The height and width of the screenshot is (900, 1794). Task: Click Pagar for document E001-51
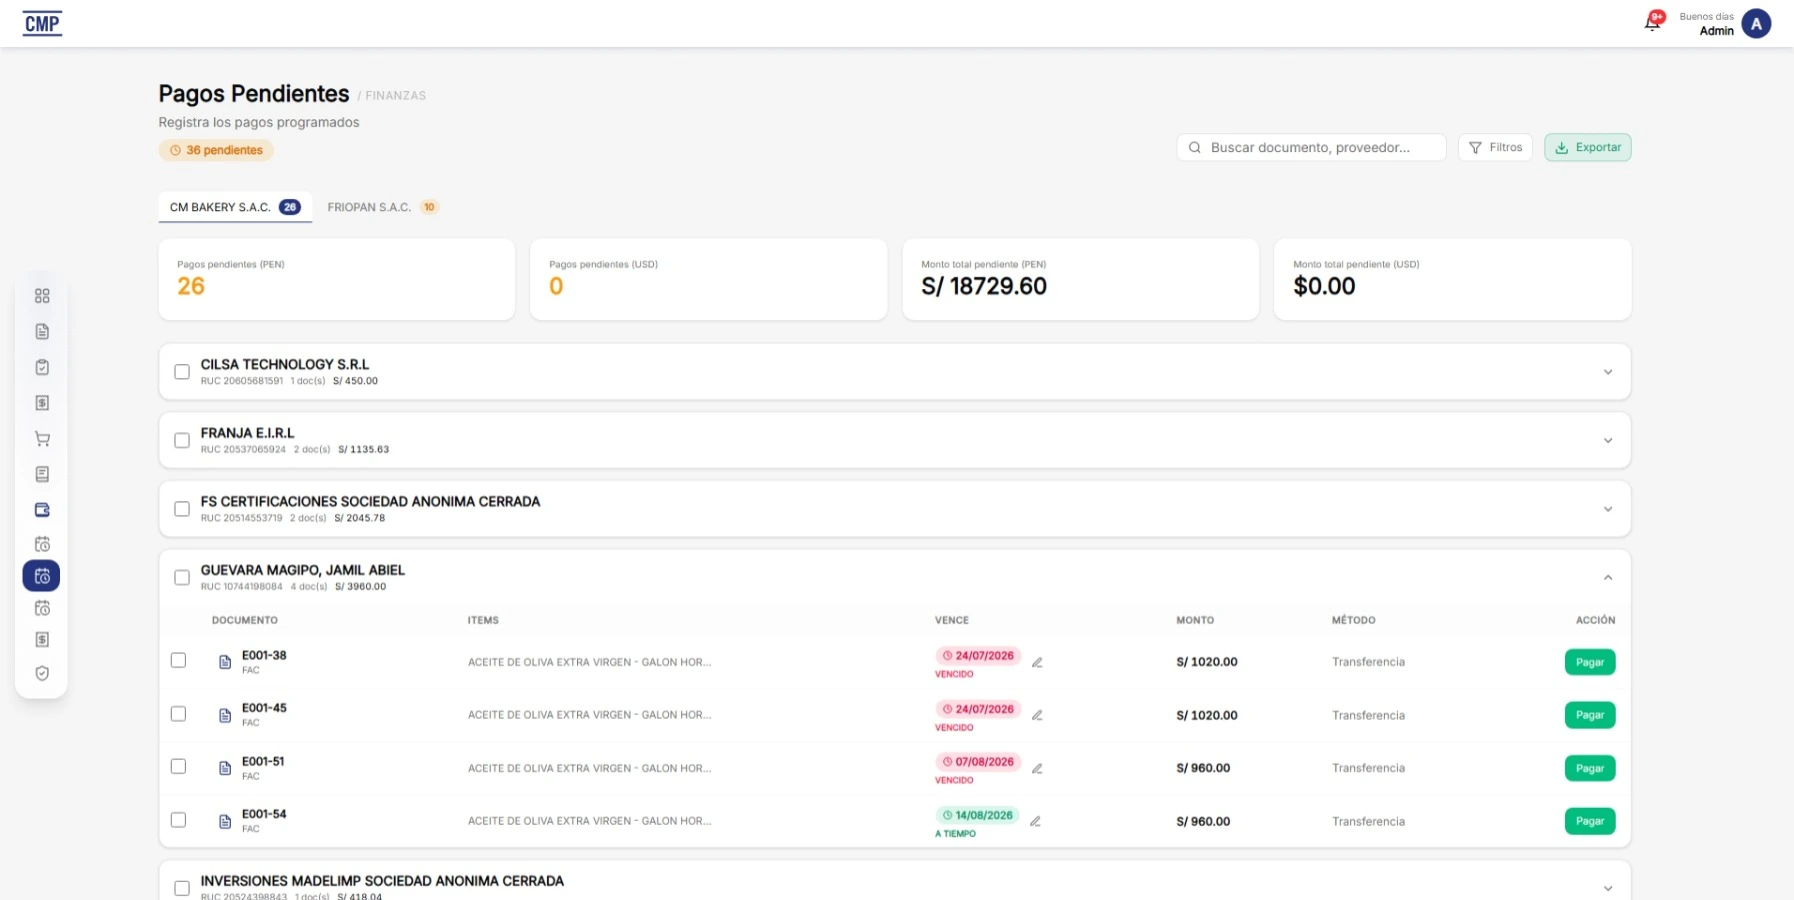click(x=1590, y=768)
